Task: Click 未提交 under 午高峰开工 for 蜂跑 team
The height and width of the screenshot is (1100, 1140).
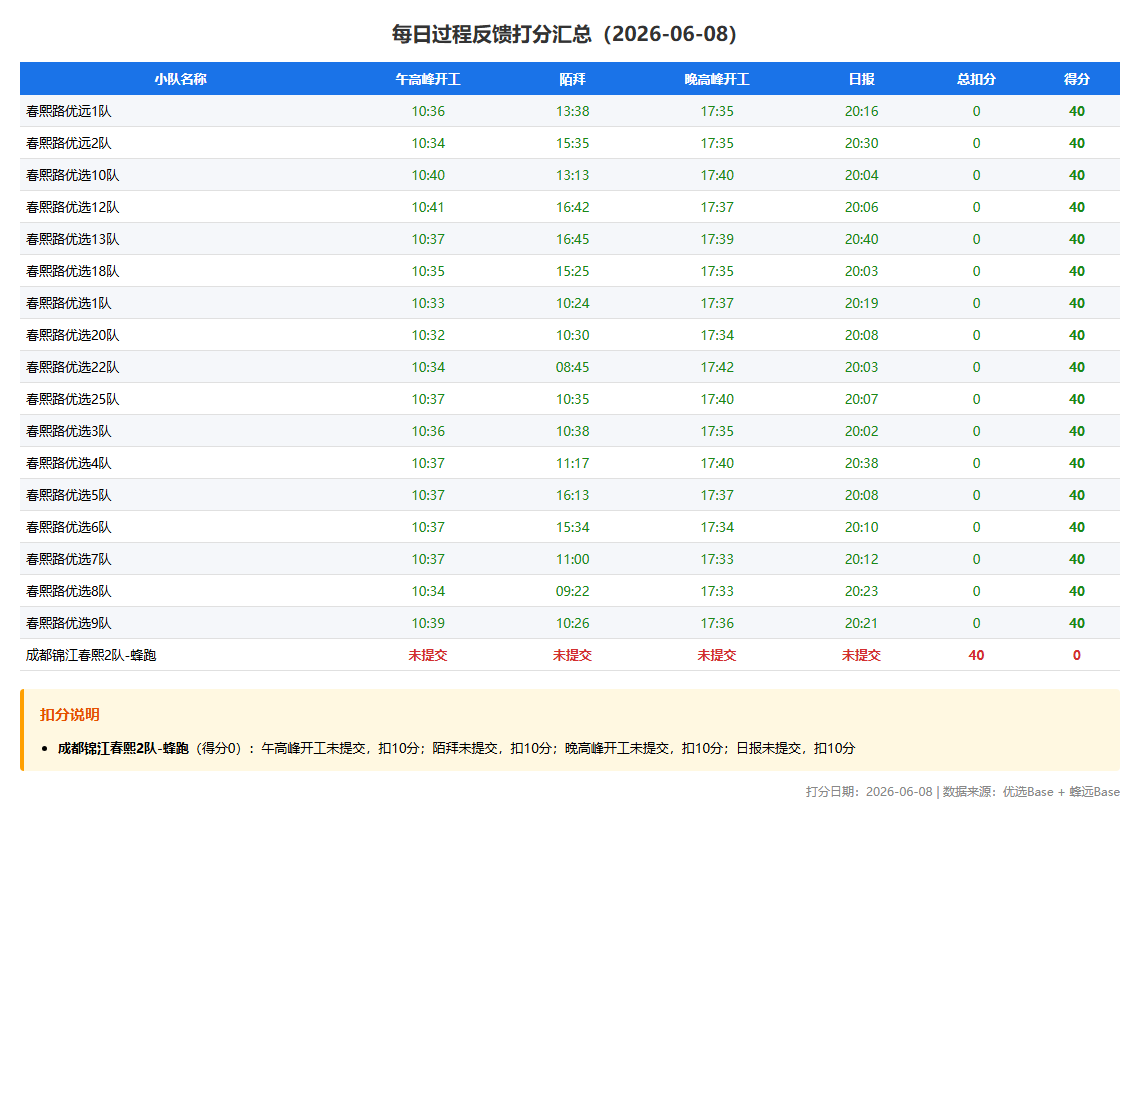Action: (428, 655)
